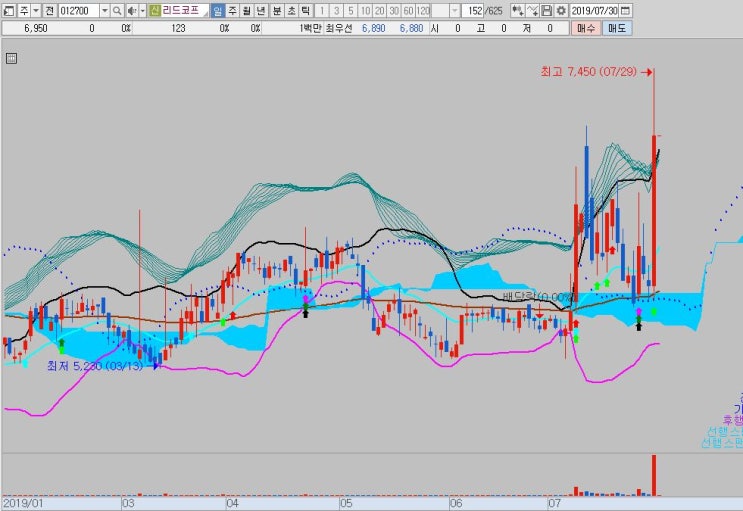Click the candle count field showing 152
The width and height of the screenshot is (743, 511).
click(x=472, y=10)
